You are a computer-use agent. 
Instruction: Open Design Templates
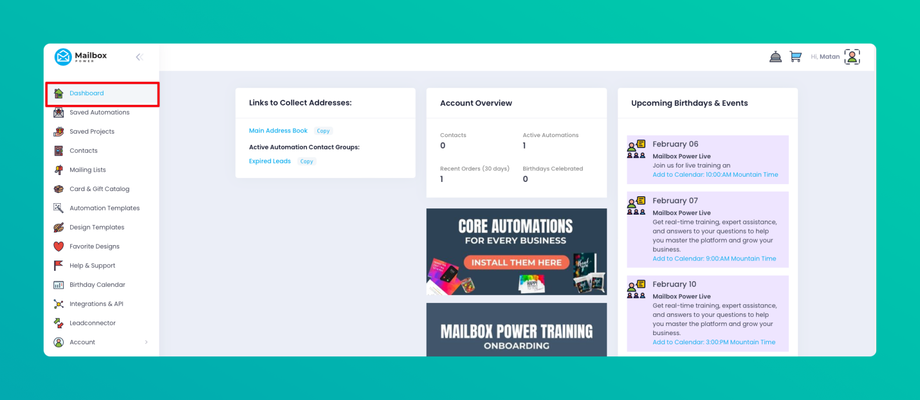pyautogui.click(x=97, y=227)
